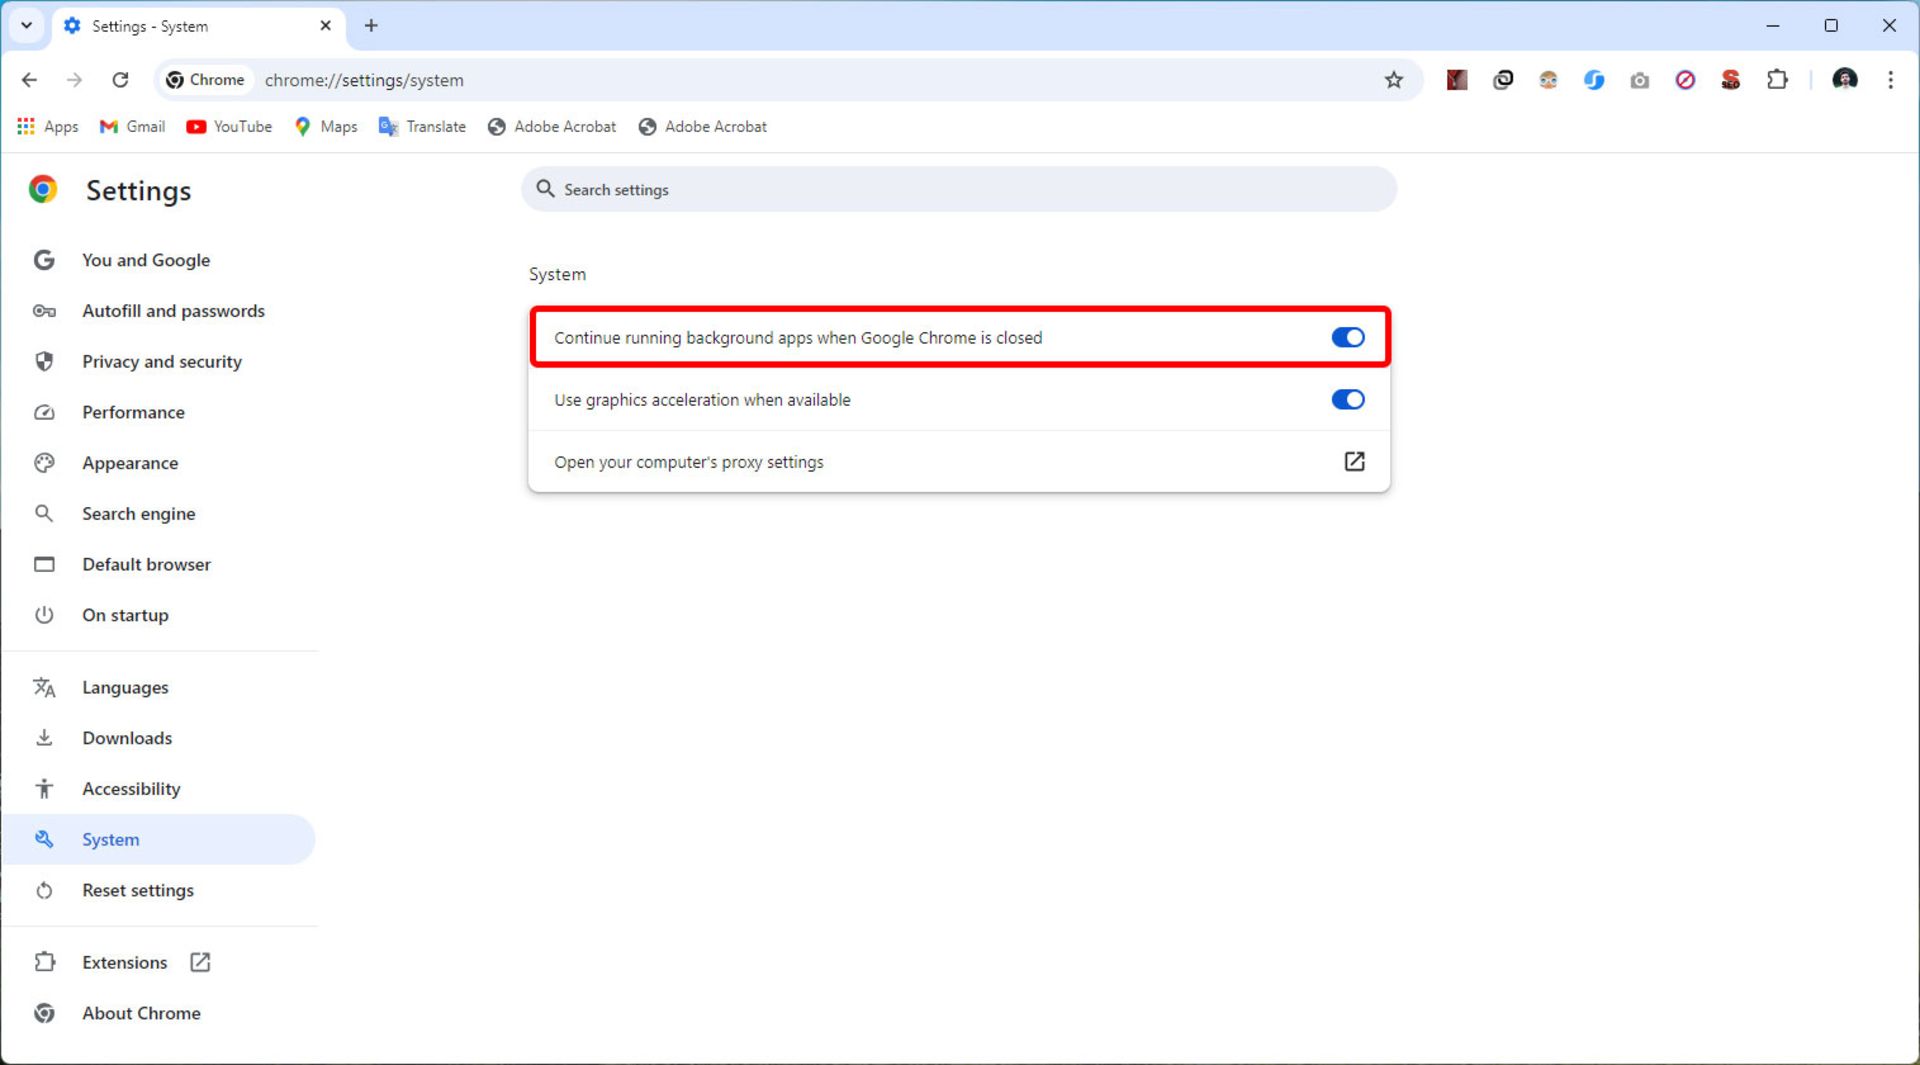Open the profile avatar in the toolbar

(1844, 80)
